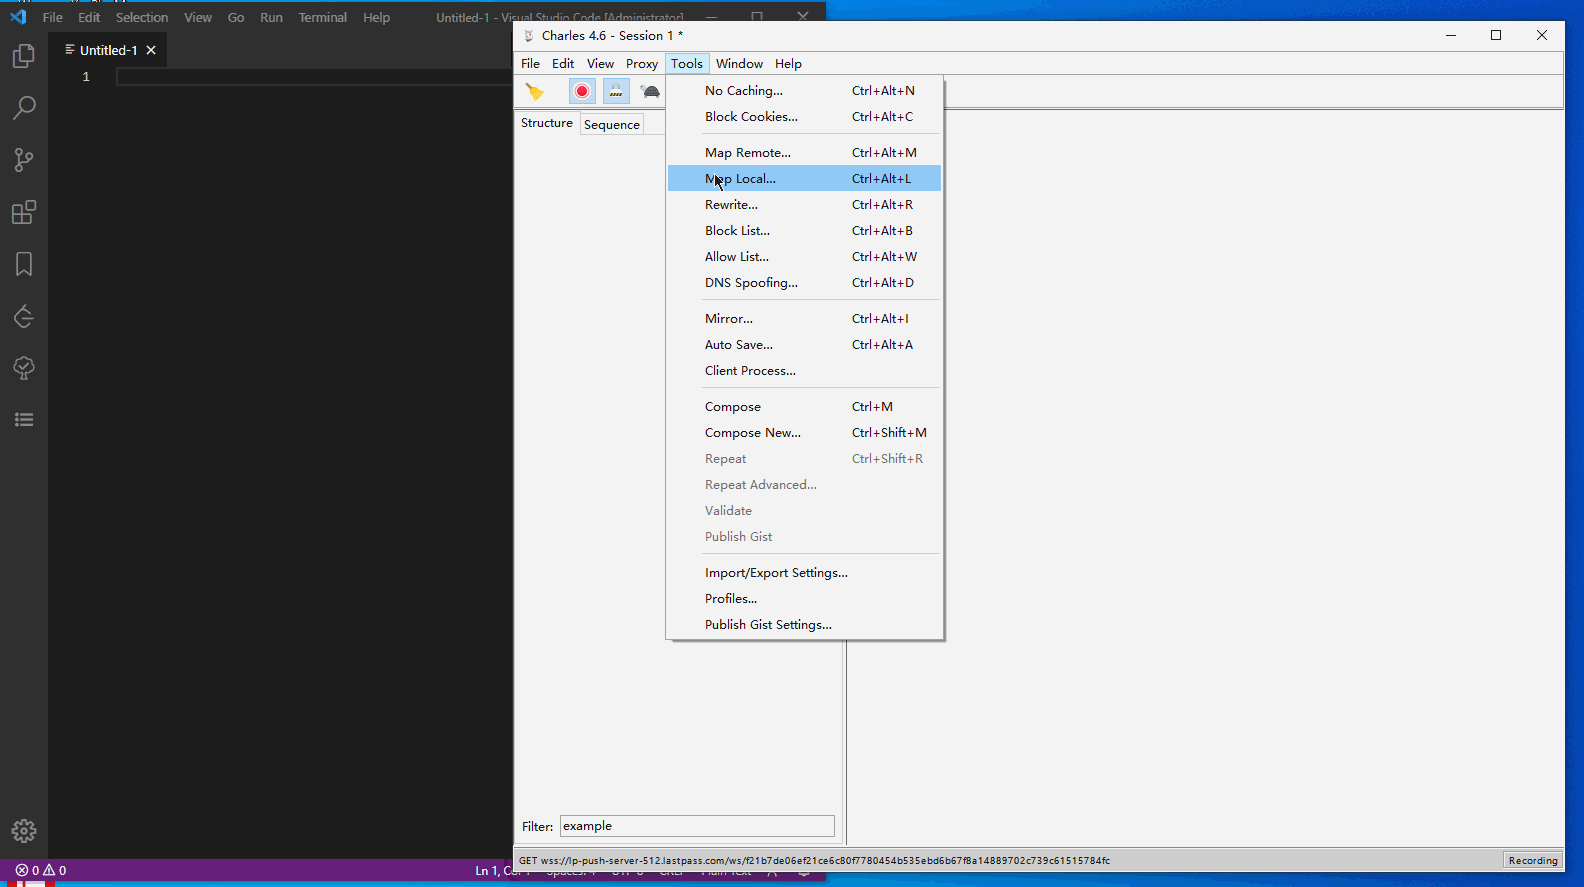This screenshot has height=887, width=1584.
Task: Open the list icon view in activity bar
Action: 24,420
